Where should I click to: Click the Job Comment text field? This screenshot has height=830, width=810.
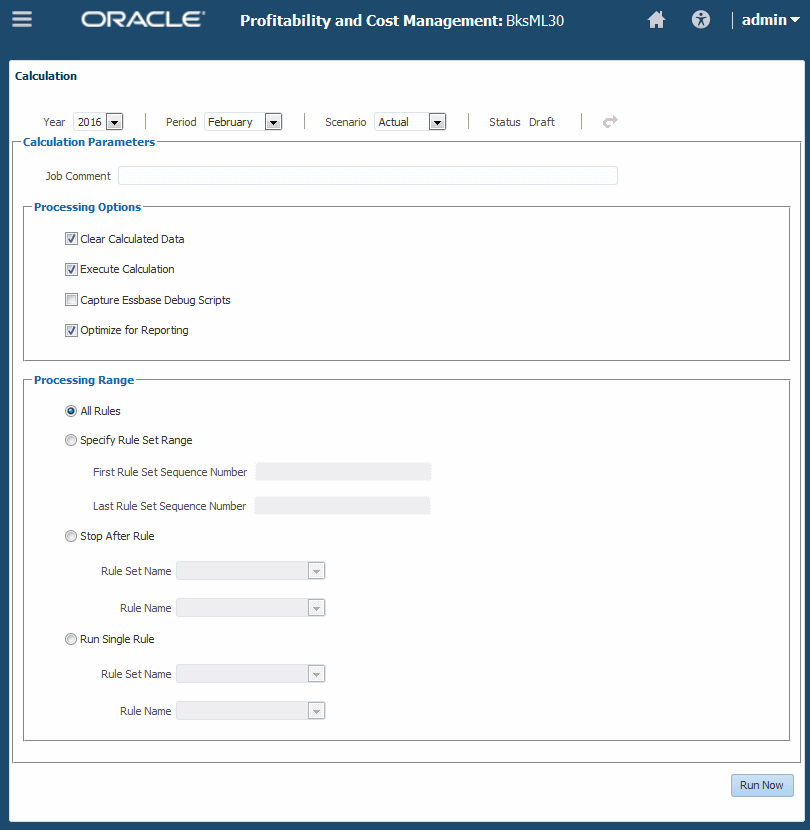tap(367, 176)
